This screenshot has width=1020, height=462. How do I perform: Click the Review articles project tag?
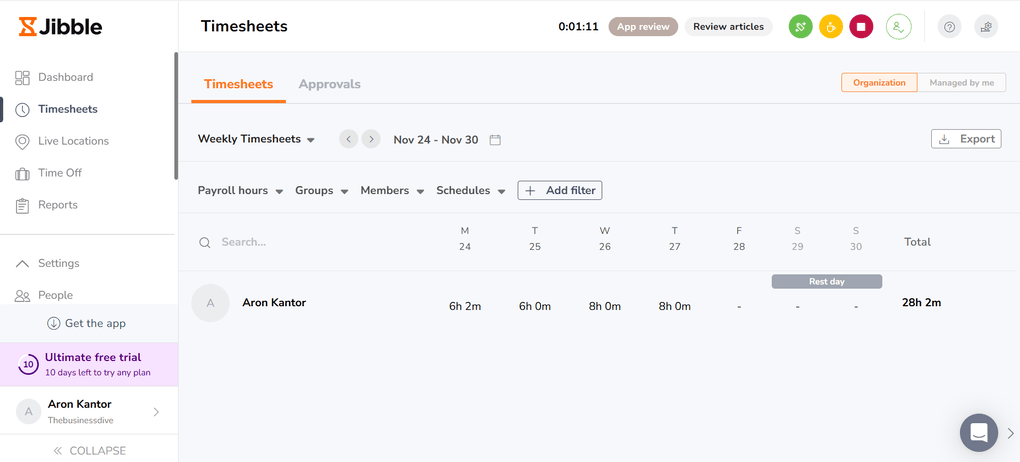(729, 27)
